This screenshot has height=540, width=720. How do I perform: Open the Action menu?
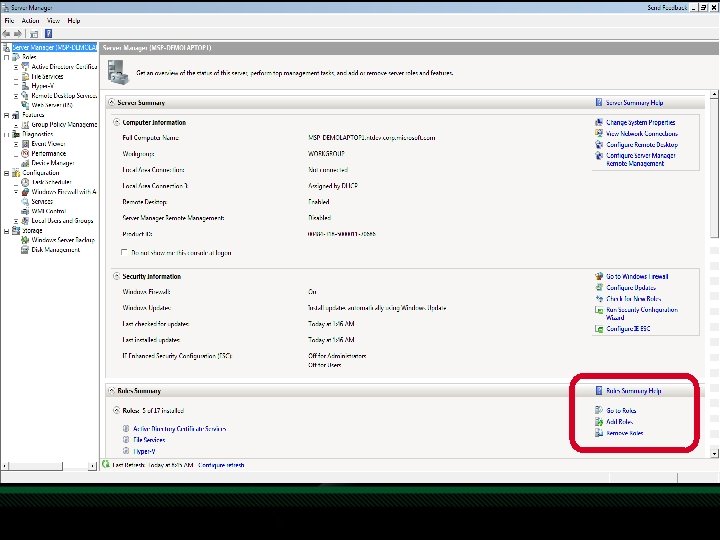[x=30, y=21]
